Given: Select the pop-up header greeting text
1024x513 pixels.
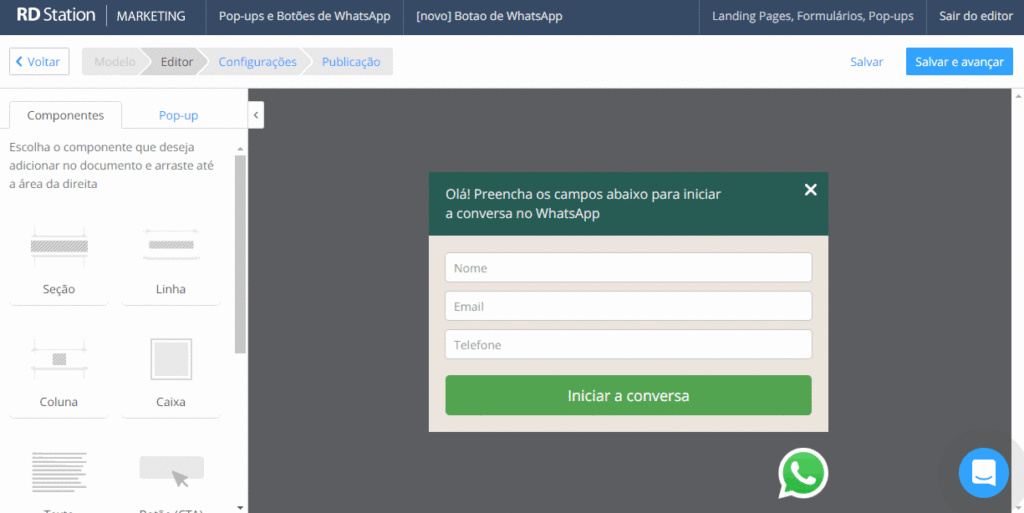Looking at the screenshot, I should 583,204.
